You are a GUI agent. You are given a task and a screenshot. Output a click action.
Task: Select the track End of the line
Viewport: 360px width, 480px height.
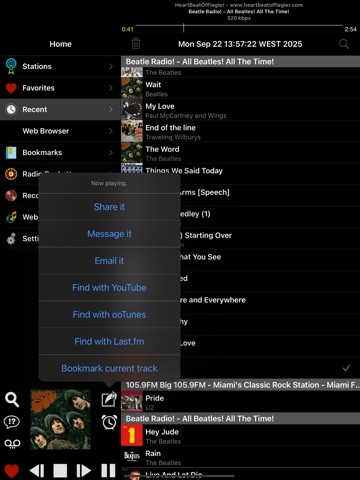coord(240,131)
